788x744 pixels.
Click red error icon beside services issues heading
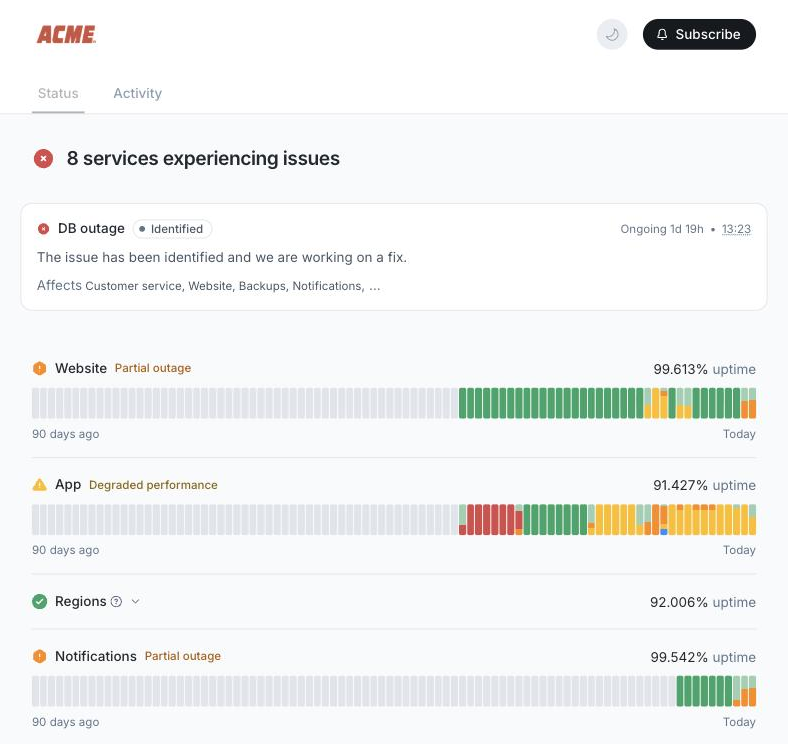click(x=43, y=158)
